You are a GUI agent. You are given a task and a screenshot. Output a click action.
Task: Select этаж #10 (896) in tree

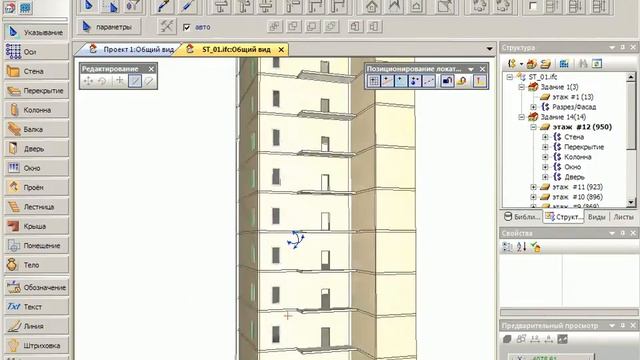(577, 197)
